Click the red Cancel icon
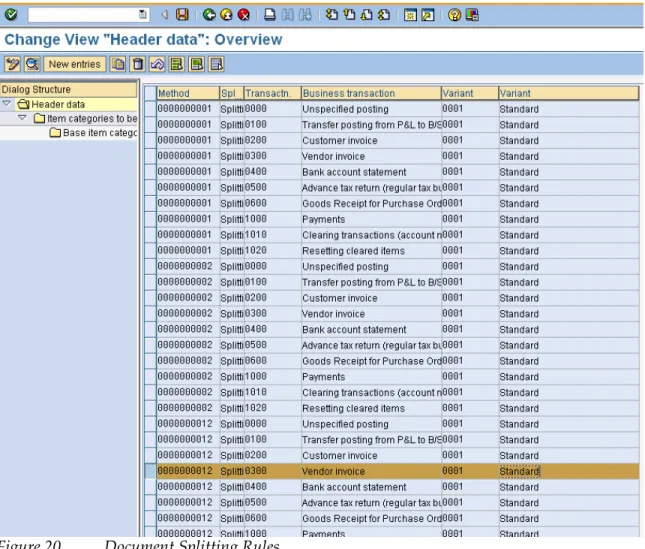Screen dimensions: 645x549 [x=244, y=15]
